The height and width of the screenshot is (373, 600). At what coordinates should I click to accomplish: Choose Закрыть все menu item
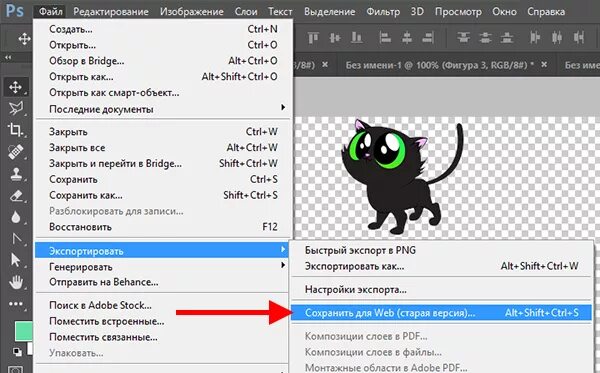point(163,148)
